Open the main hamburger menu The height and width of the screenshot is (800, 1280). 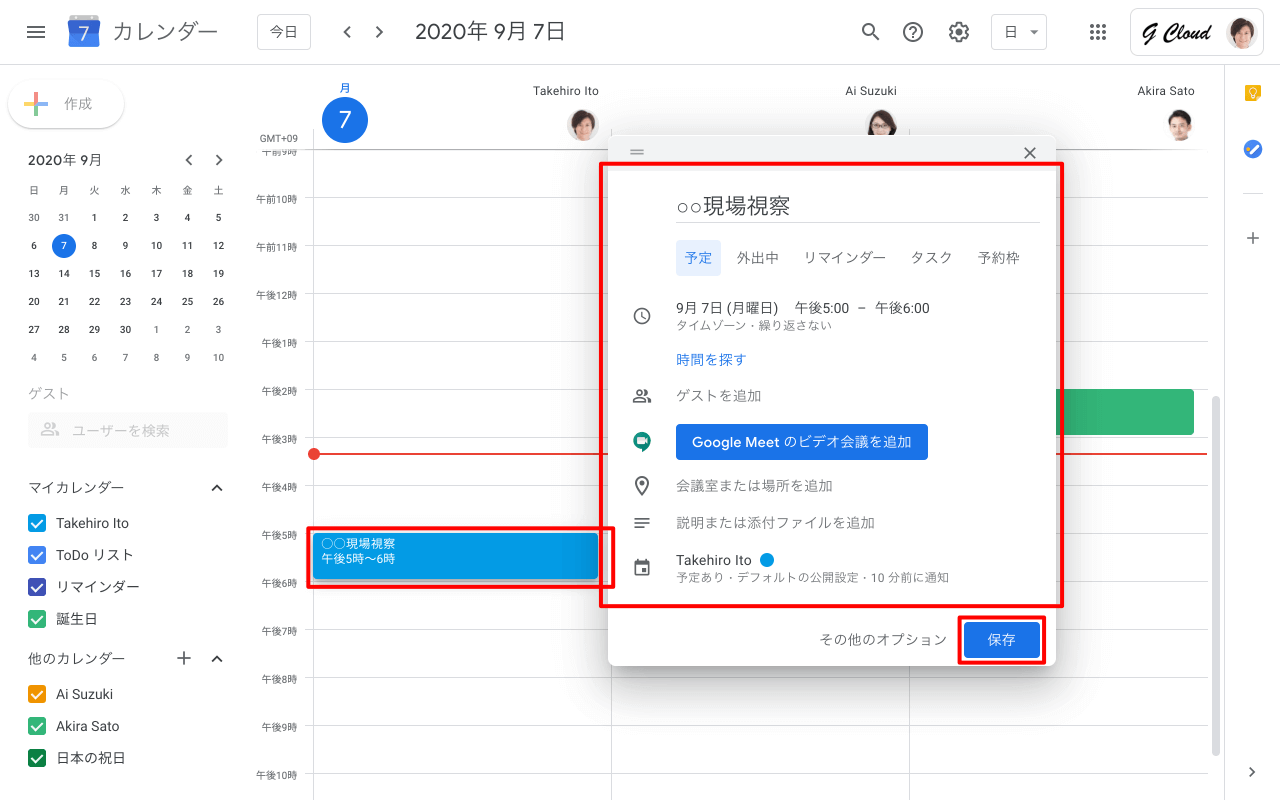(x=36, y=32)
